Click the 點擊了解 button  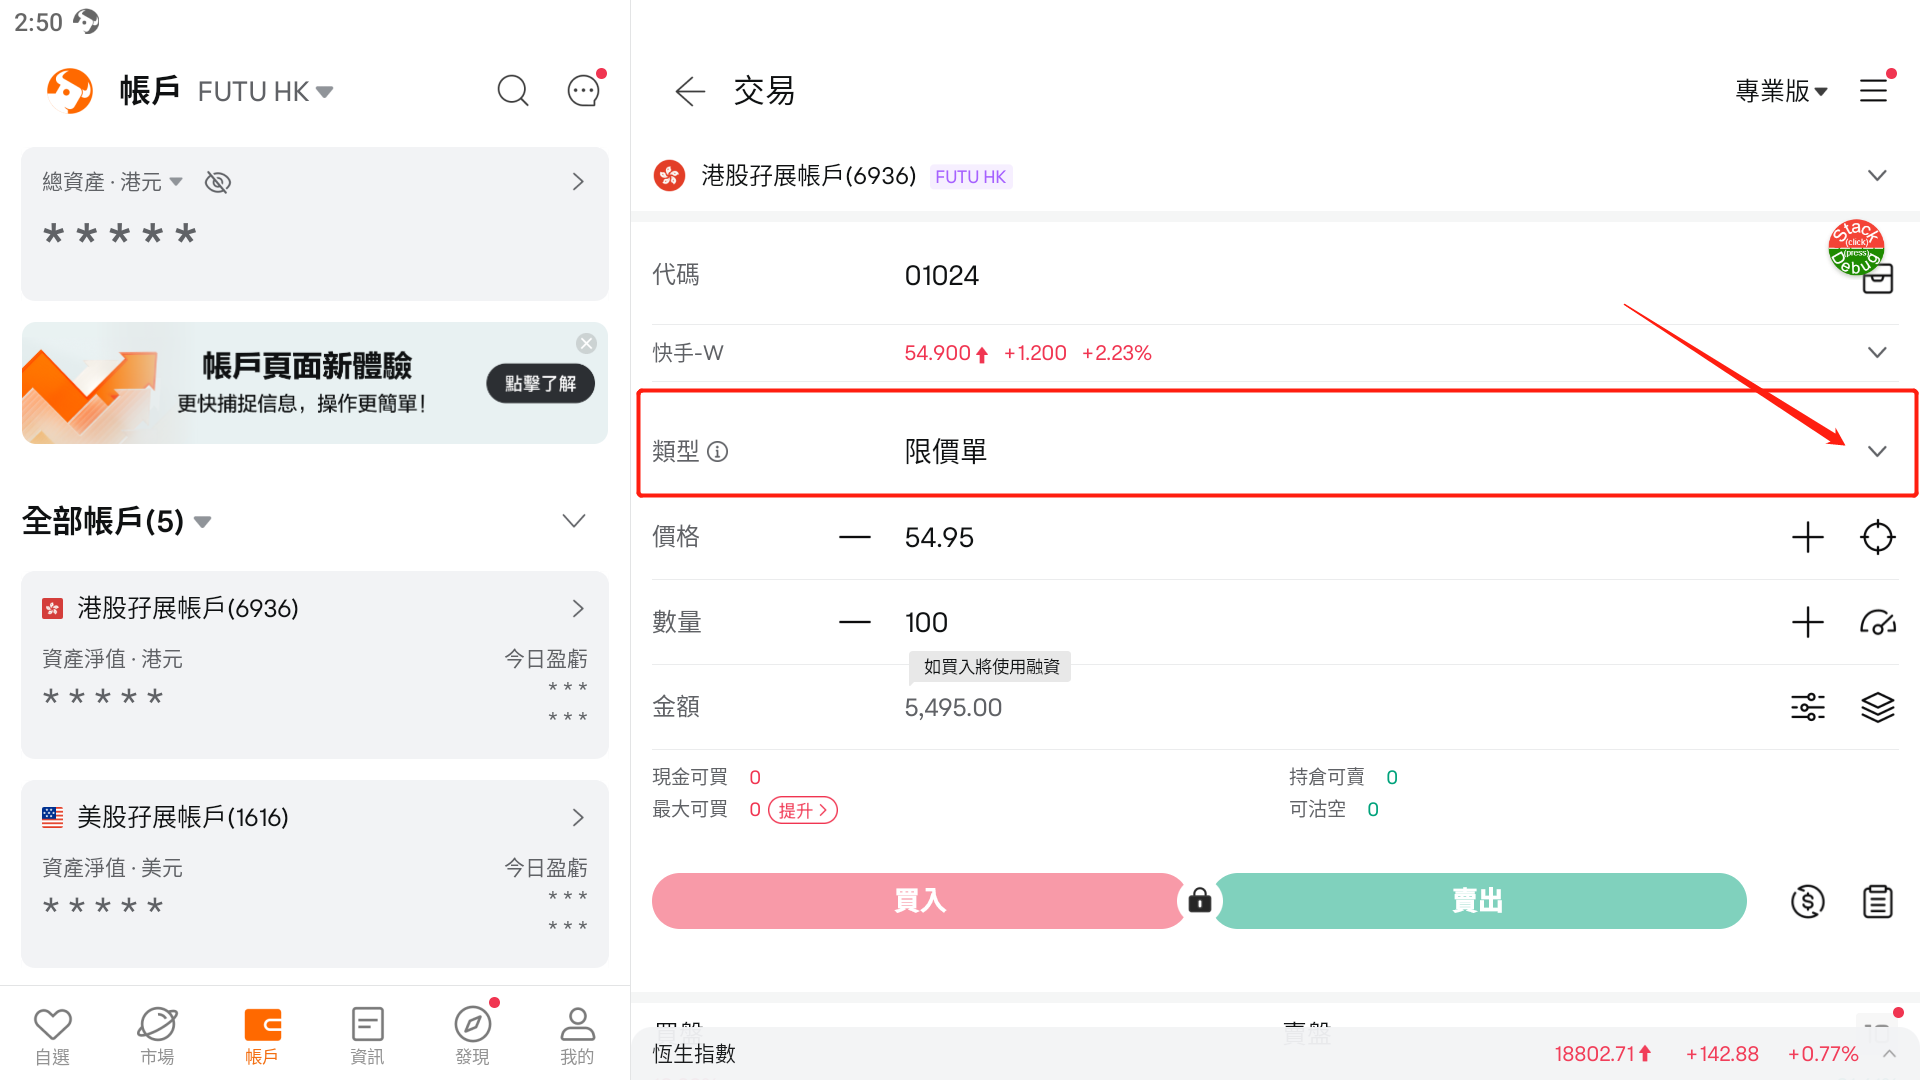[540, 384]
